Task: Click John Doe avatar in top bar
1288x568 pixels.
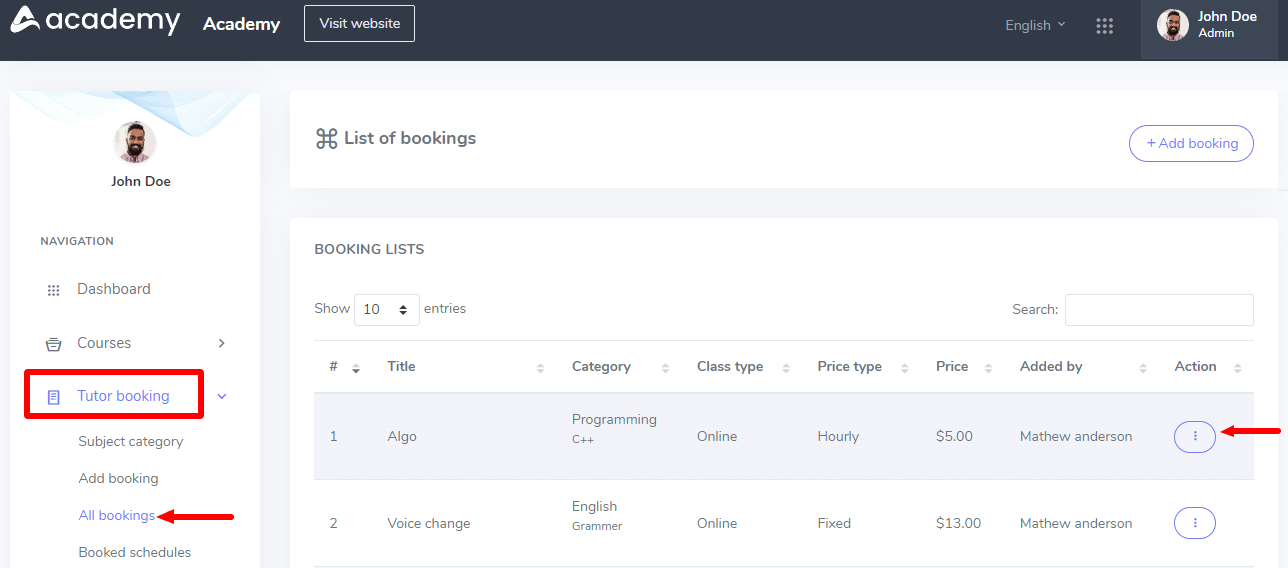Action: (x=1172, y=25)
